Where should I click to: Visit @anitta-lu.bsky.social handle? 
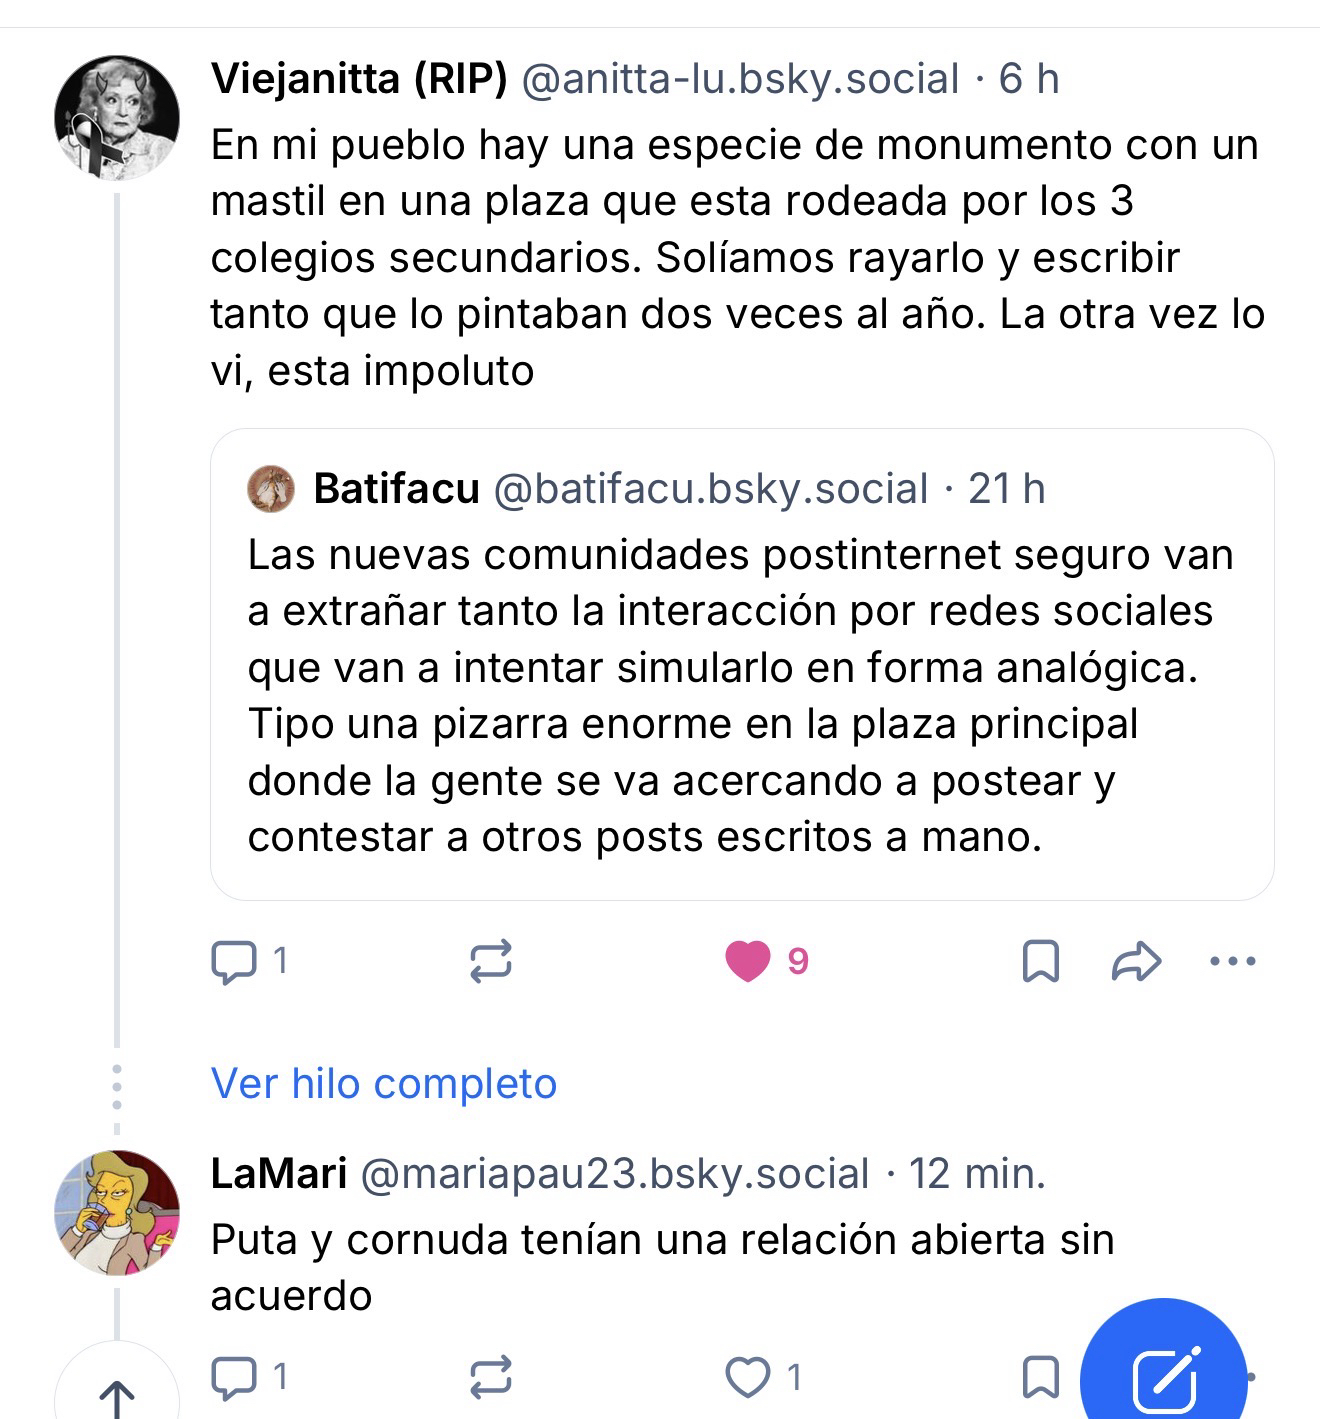coord(740,79)
